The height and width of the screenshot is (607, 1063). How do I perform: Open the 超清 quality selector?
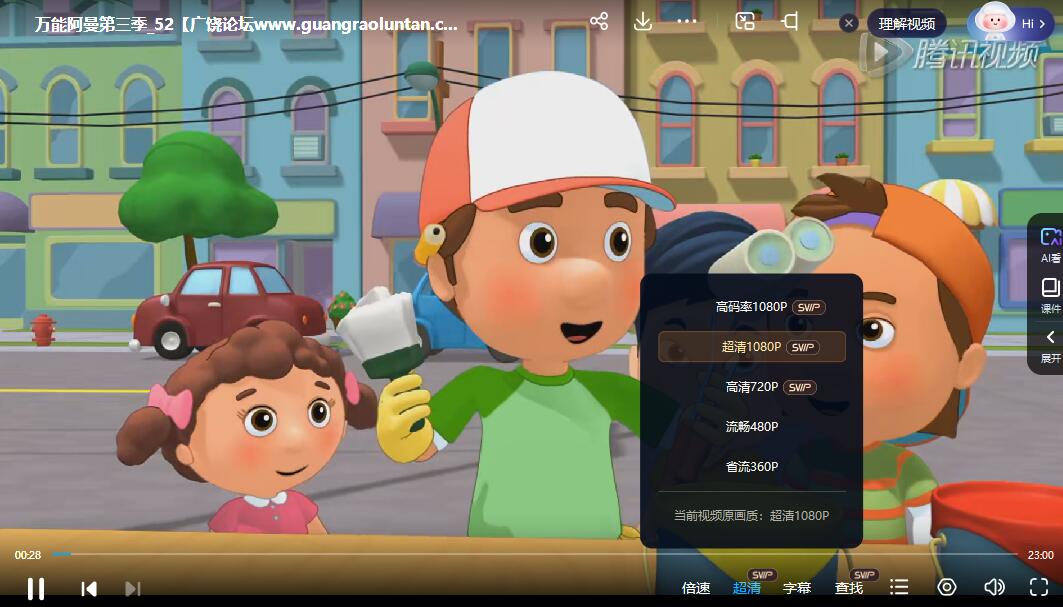pyautogui.click(x=746, y=588)
